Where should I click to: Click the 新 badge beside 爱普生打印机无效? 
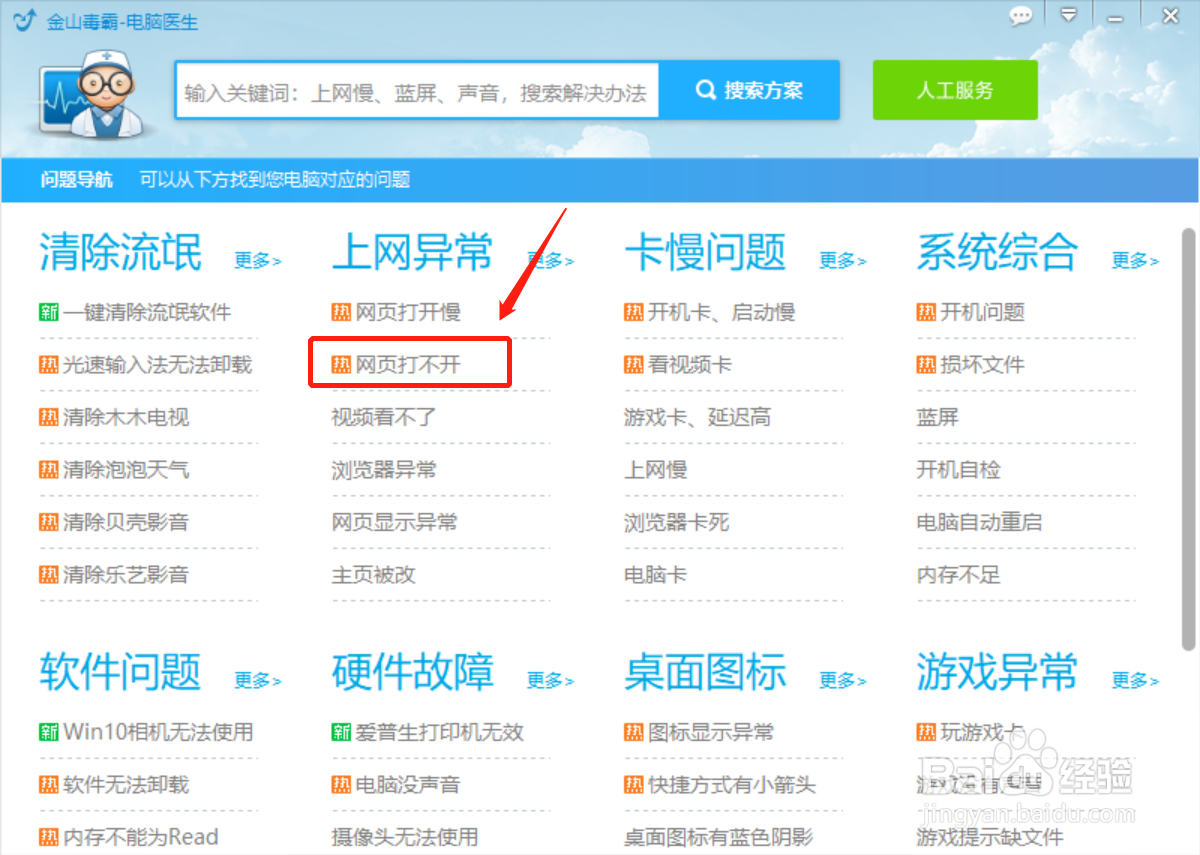[x=342, y=732]
